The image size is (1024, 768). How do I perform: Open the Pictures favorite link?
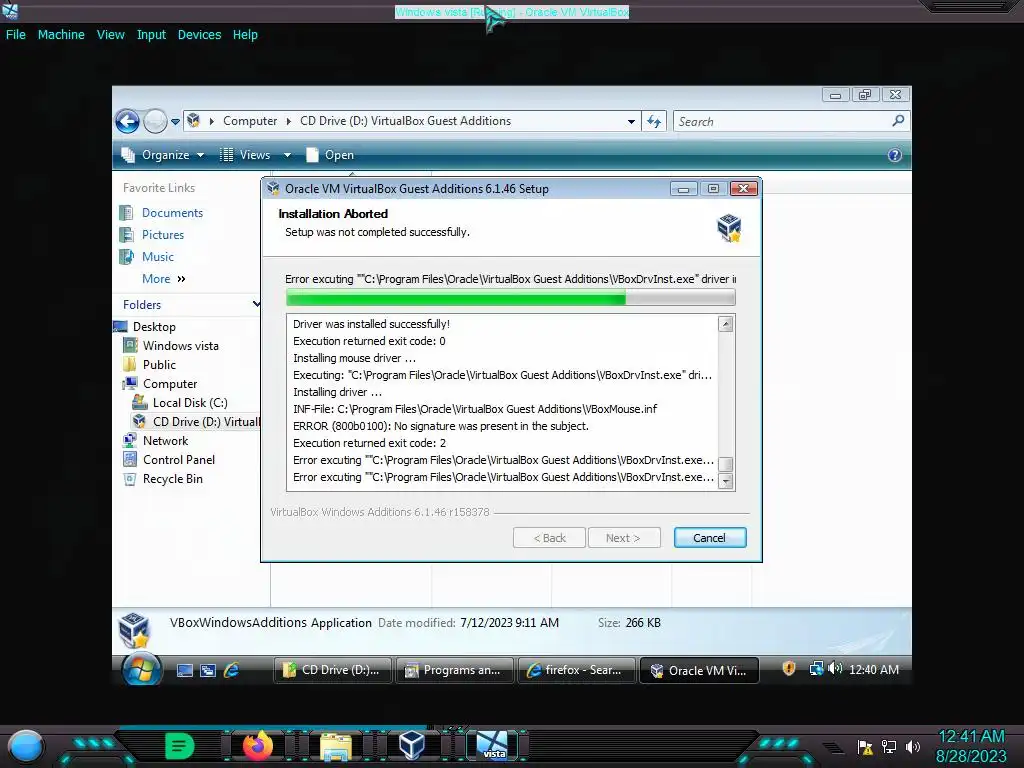tap(163, 235)
